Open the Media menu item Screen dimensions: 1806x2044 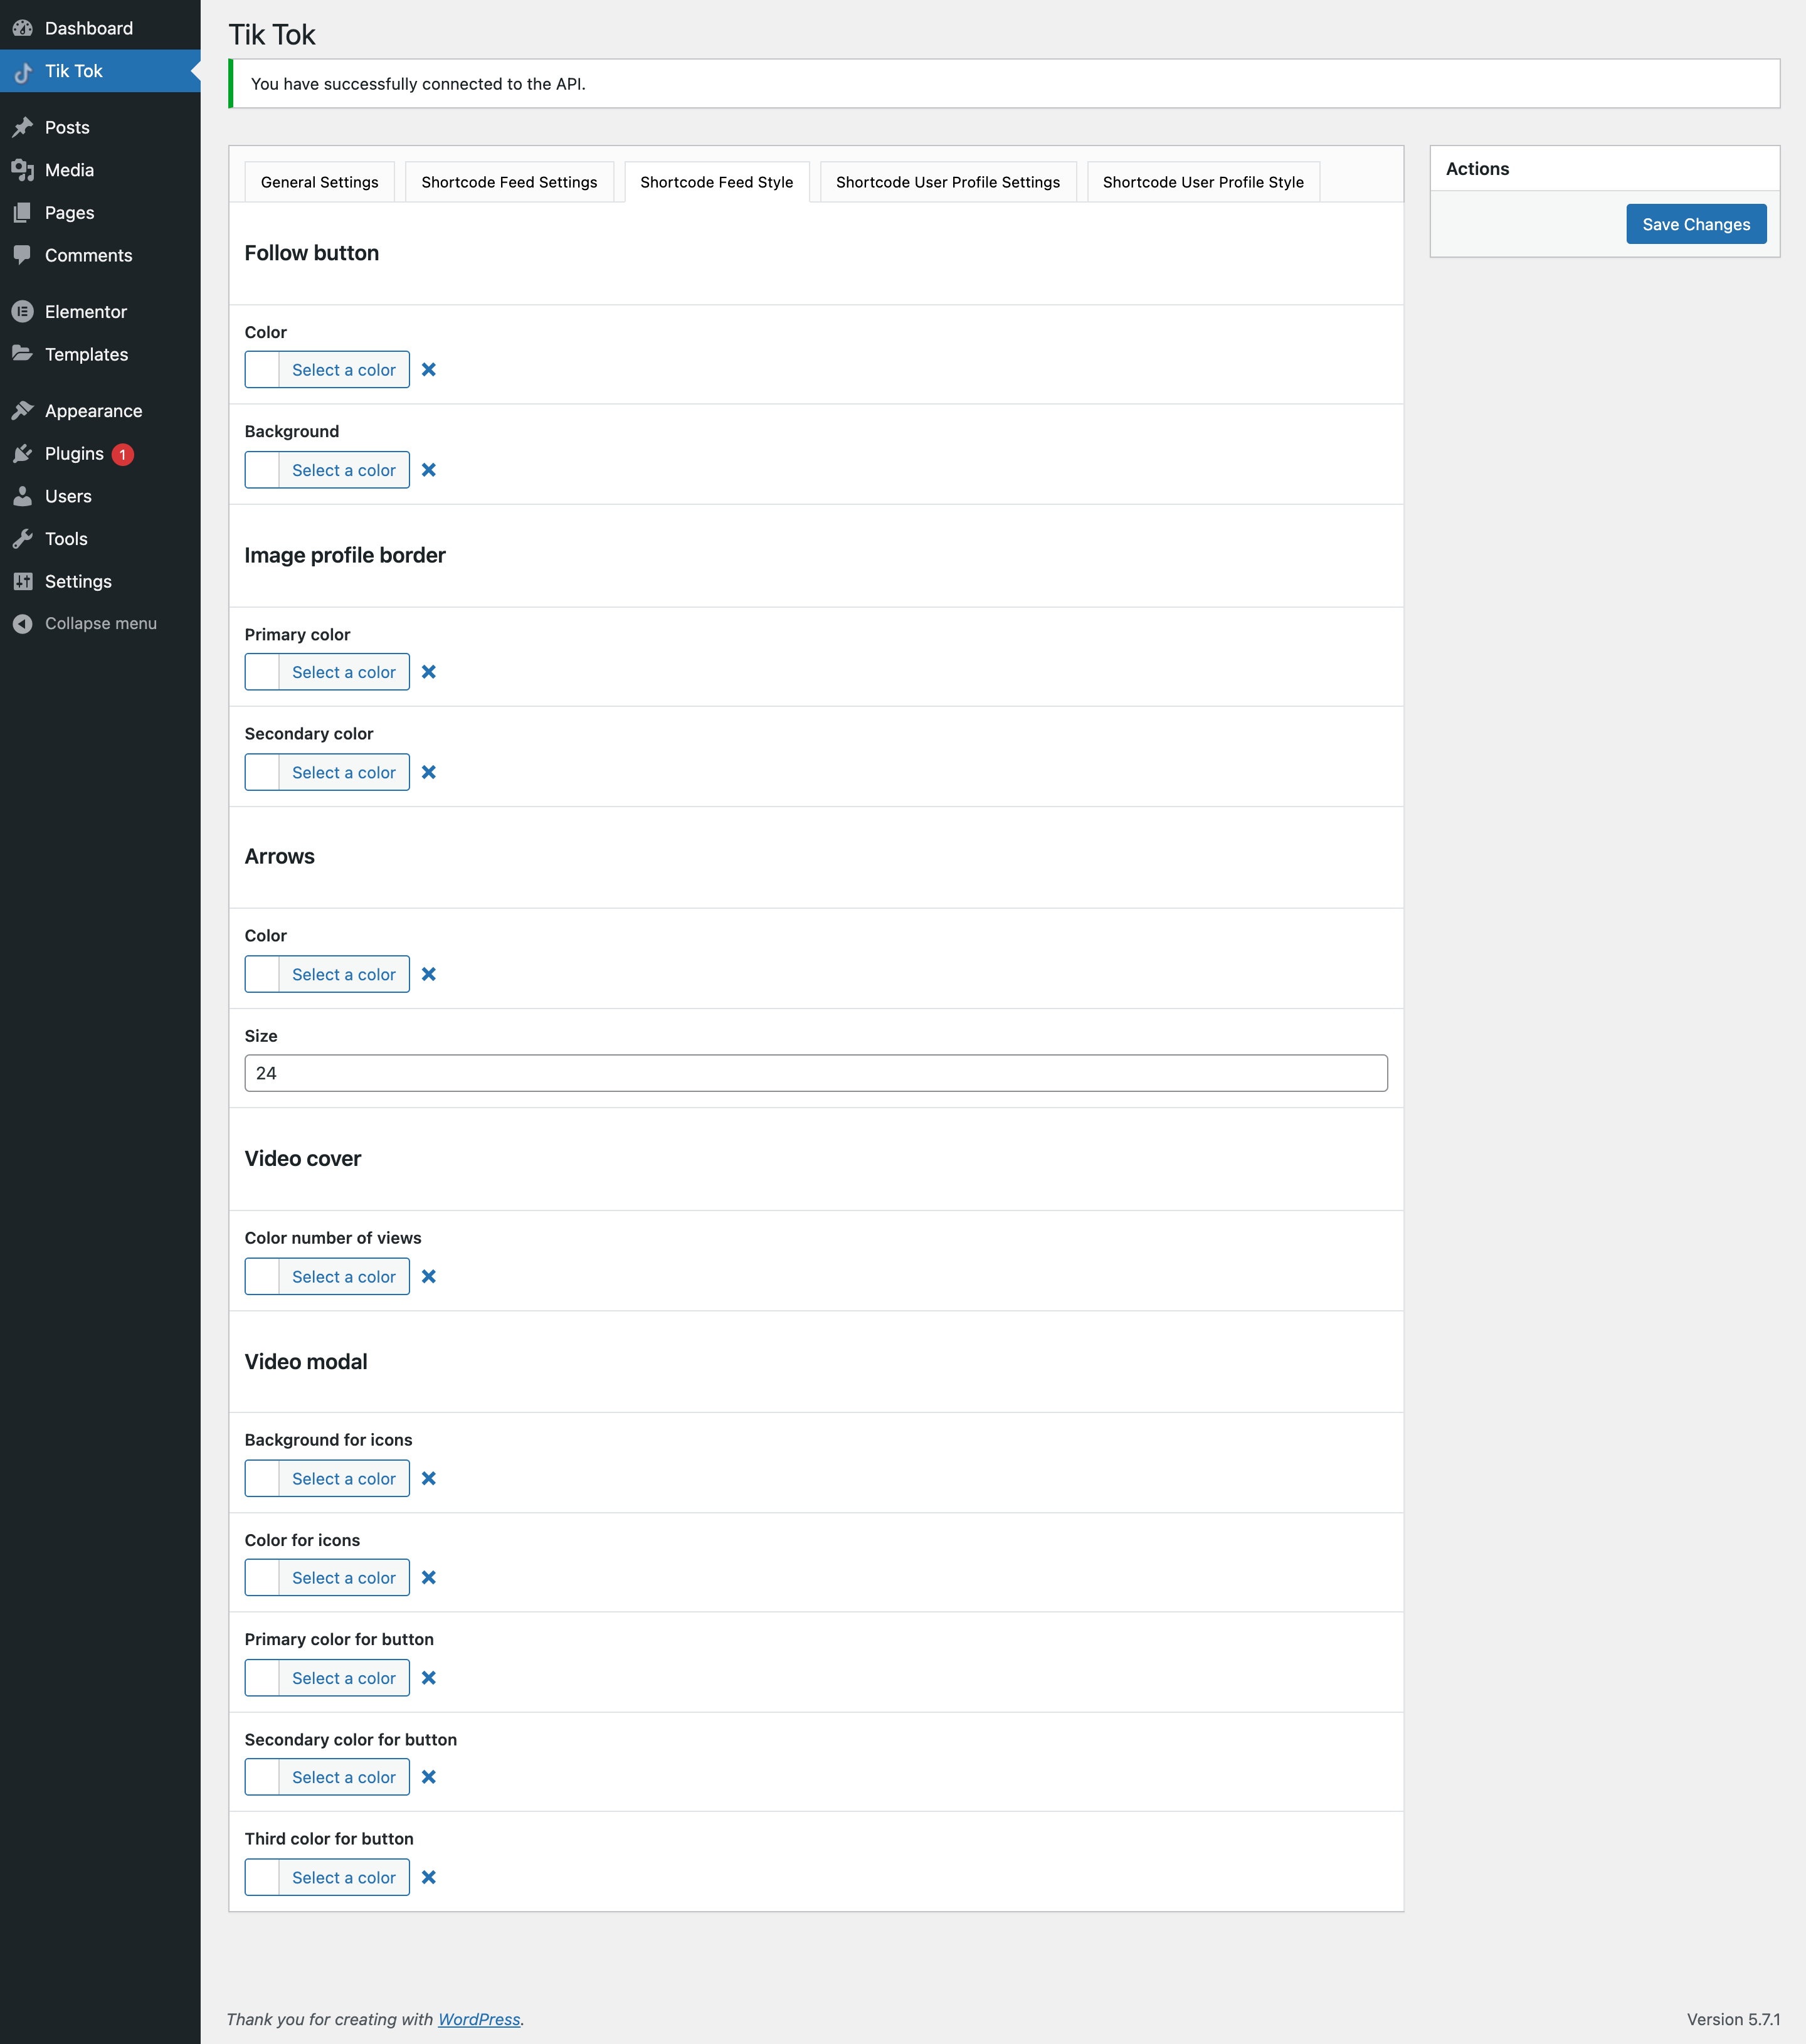(100, 170)
